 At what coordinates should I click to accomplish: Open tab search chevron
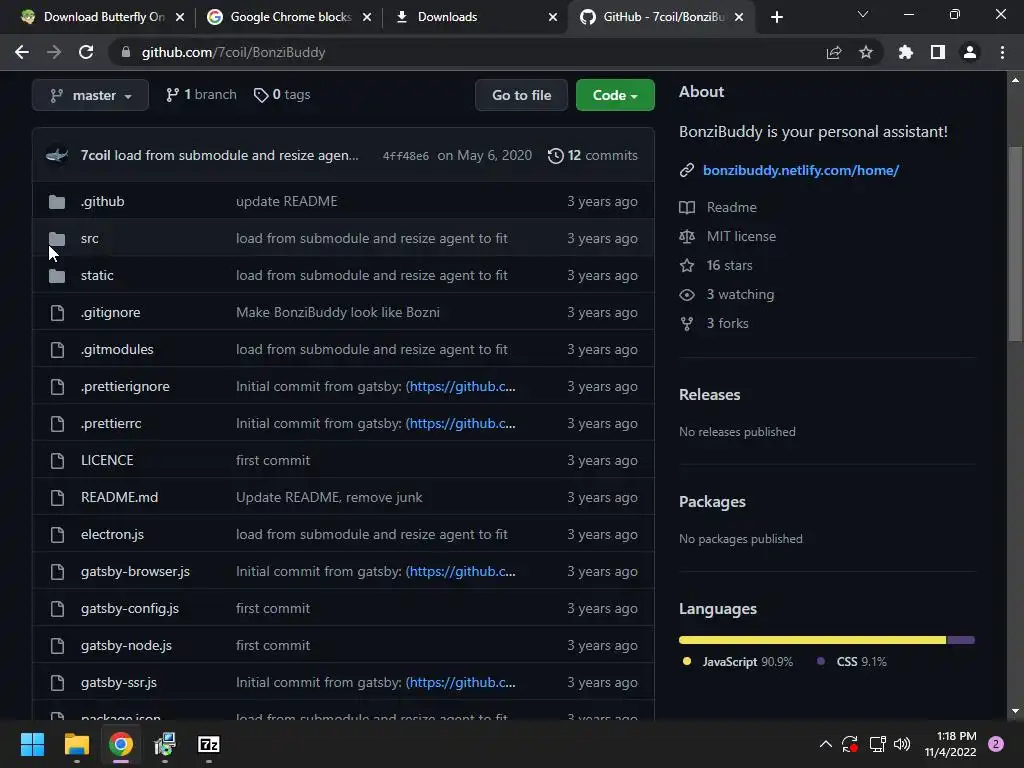(863, 14)
